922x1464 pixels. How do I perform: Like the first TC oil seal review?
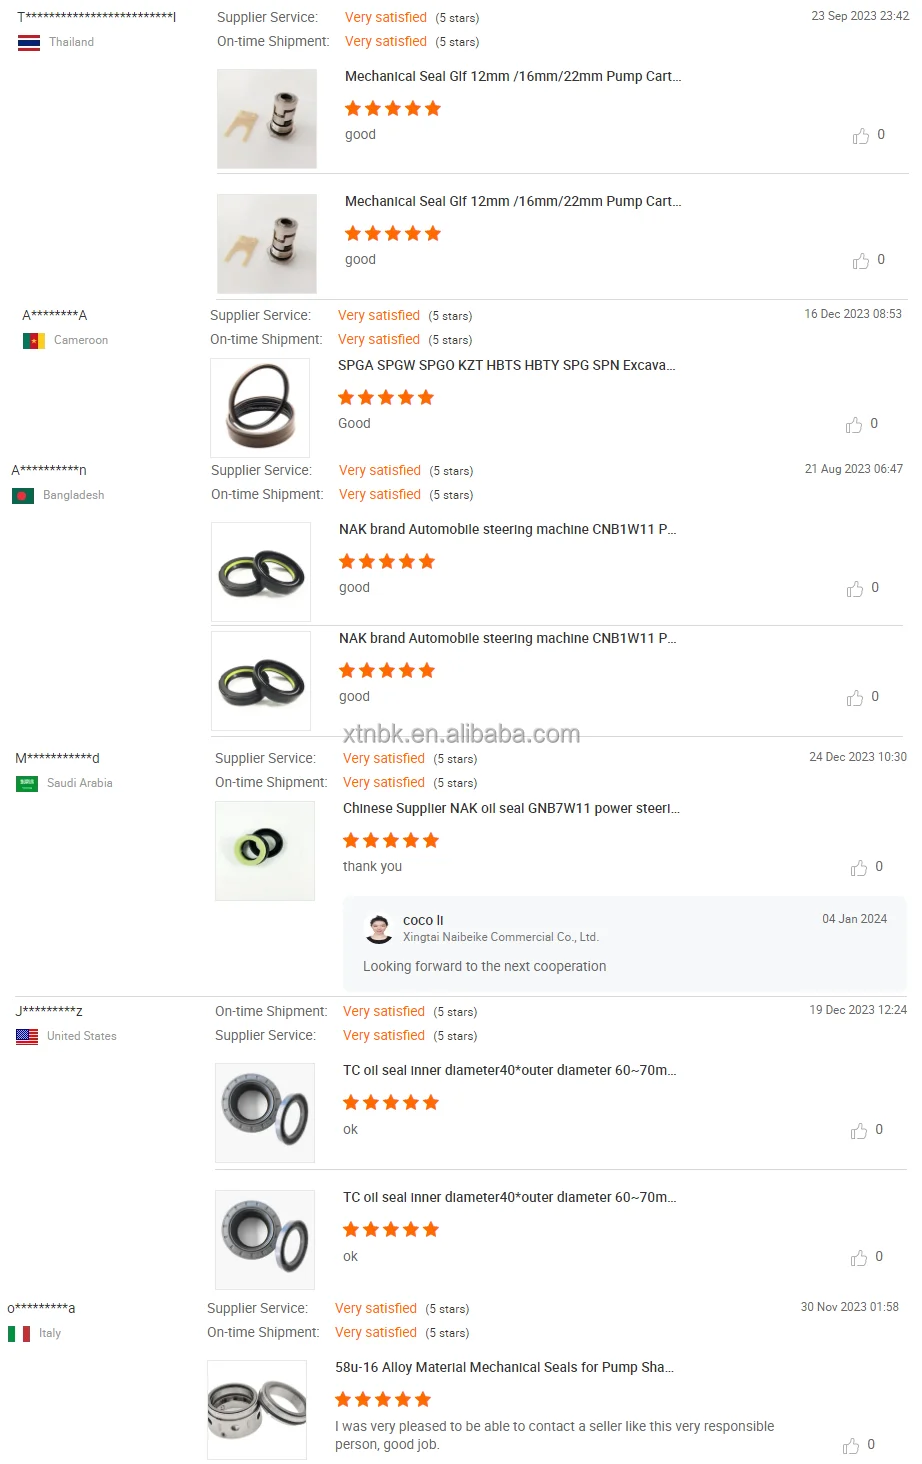pyautogui.click(x=858, y=1131)
